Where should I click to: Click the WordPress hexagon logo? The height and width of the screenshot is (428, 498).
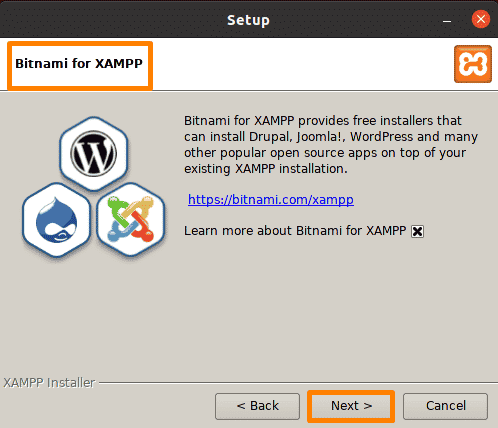tap(94, 154)
